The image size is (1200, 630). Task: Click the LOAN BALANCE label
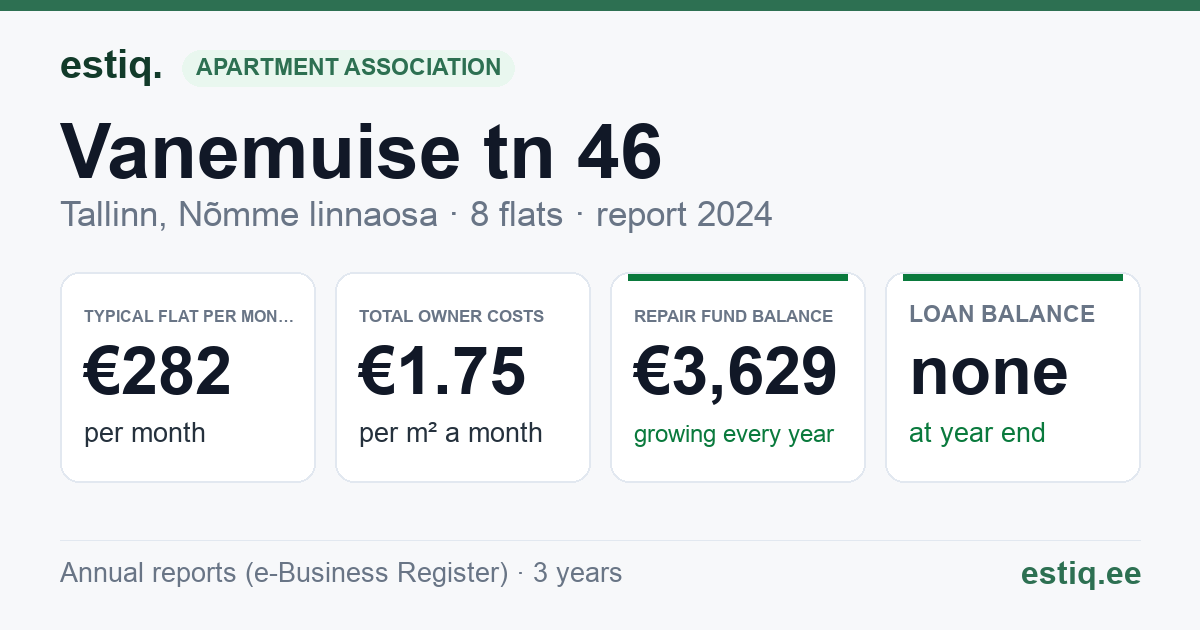point(1002,314)
